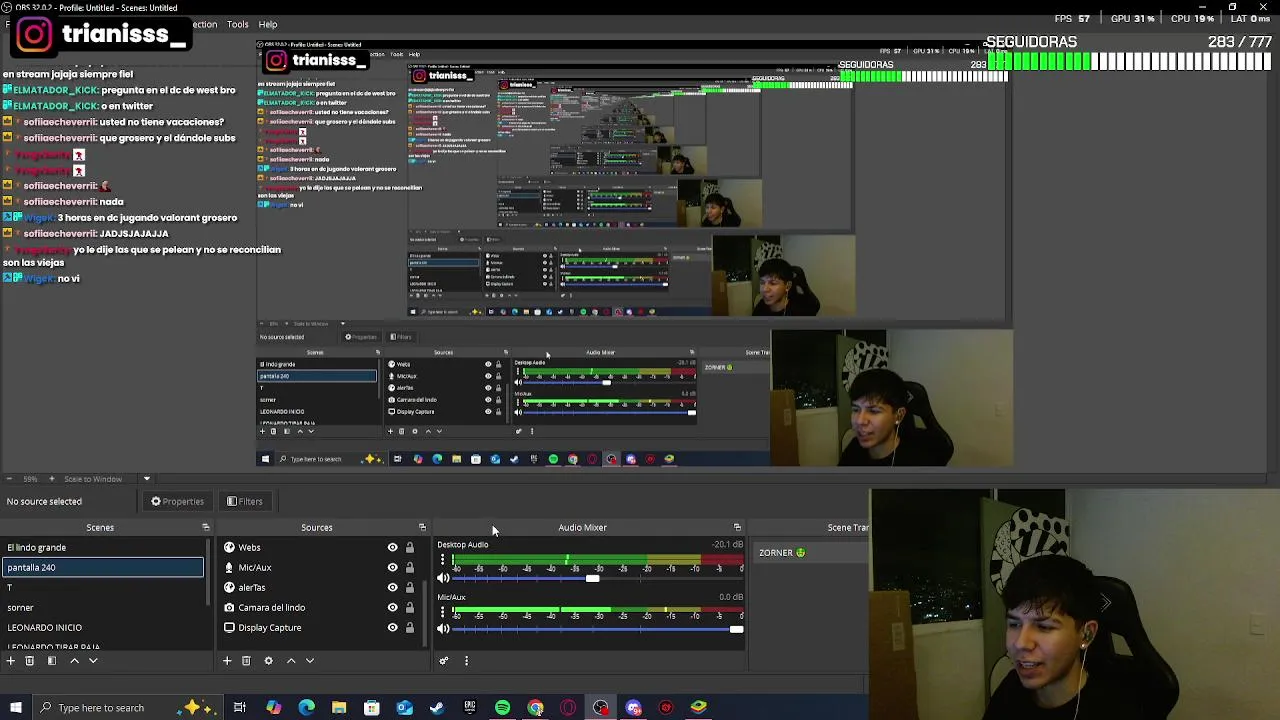Open Audio Mixer bottom three-dot menu
The image size is (1280, 720).
click(x=466, y=660)
